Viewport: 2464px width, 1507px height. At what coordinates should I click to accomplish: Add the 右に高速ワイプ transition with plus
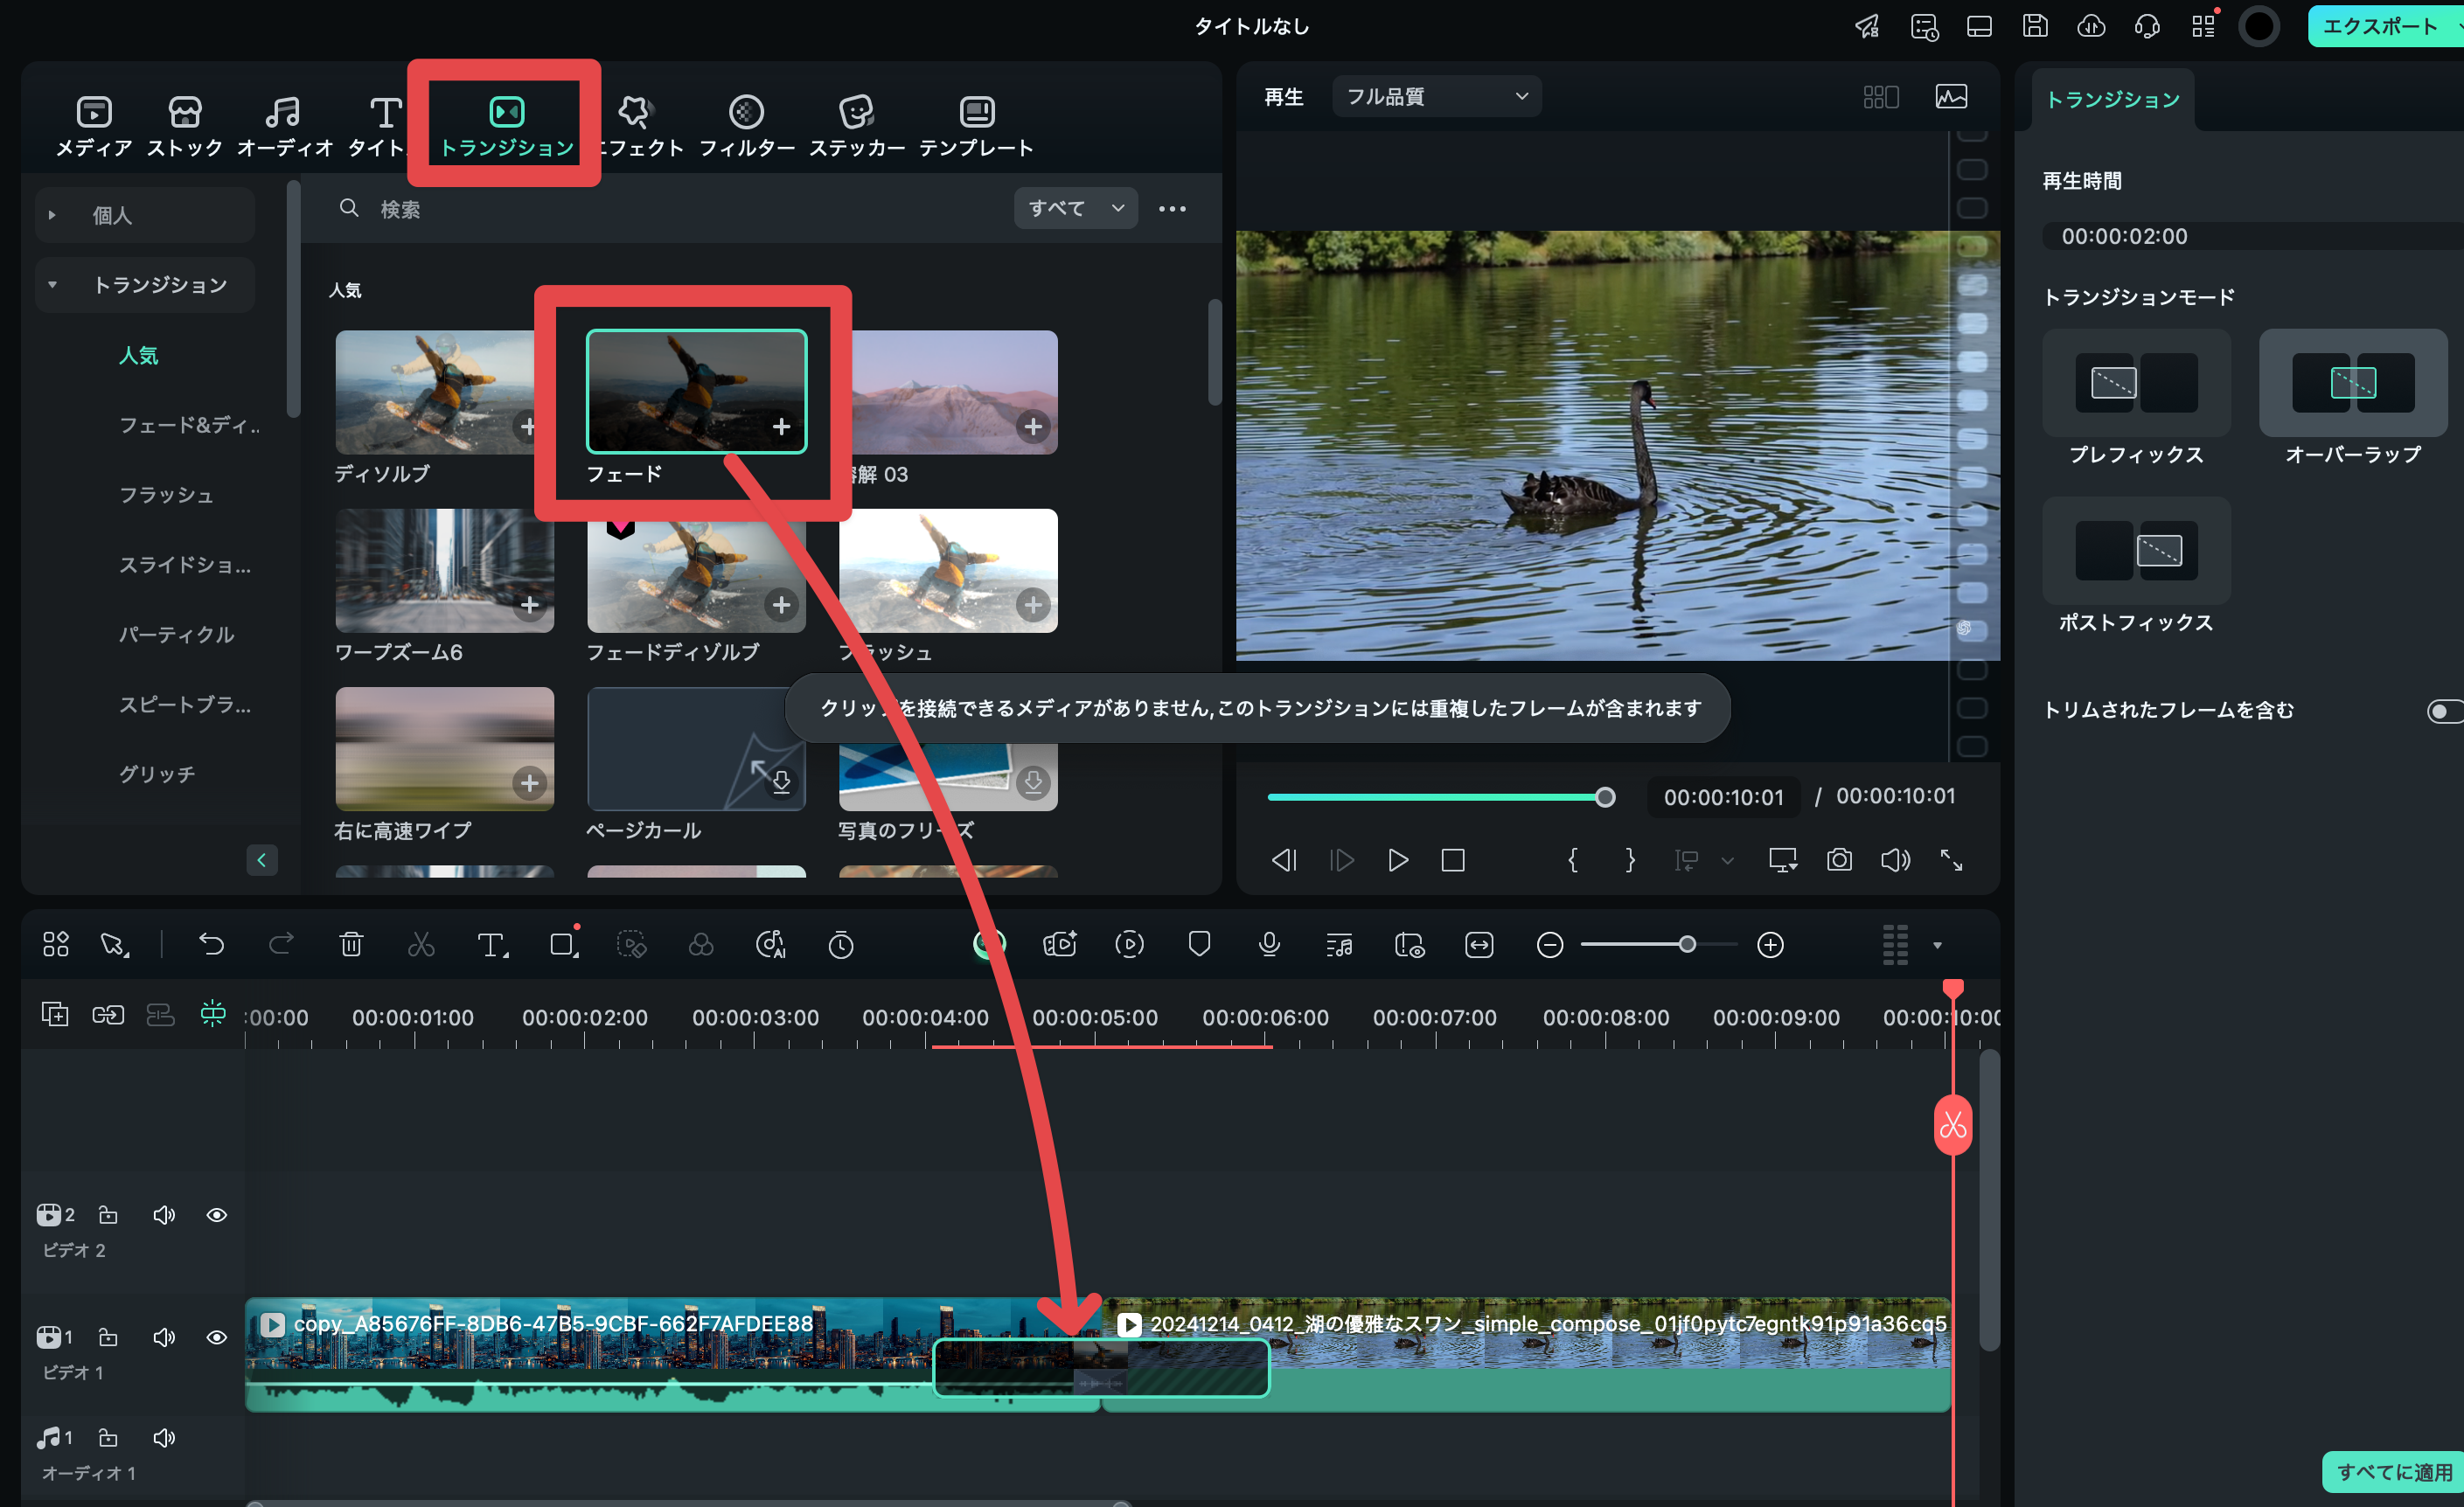coord(529,783)
